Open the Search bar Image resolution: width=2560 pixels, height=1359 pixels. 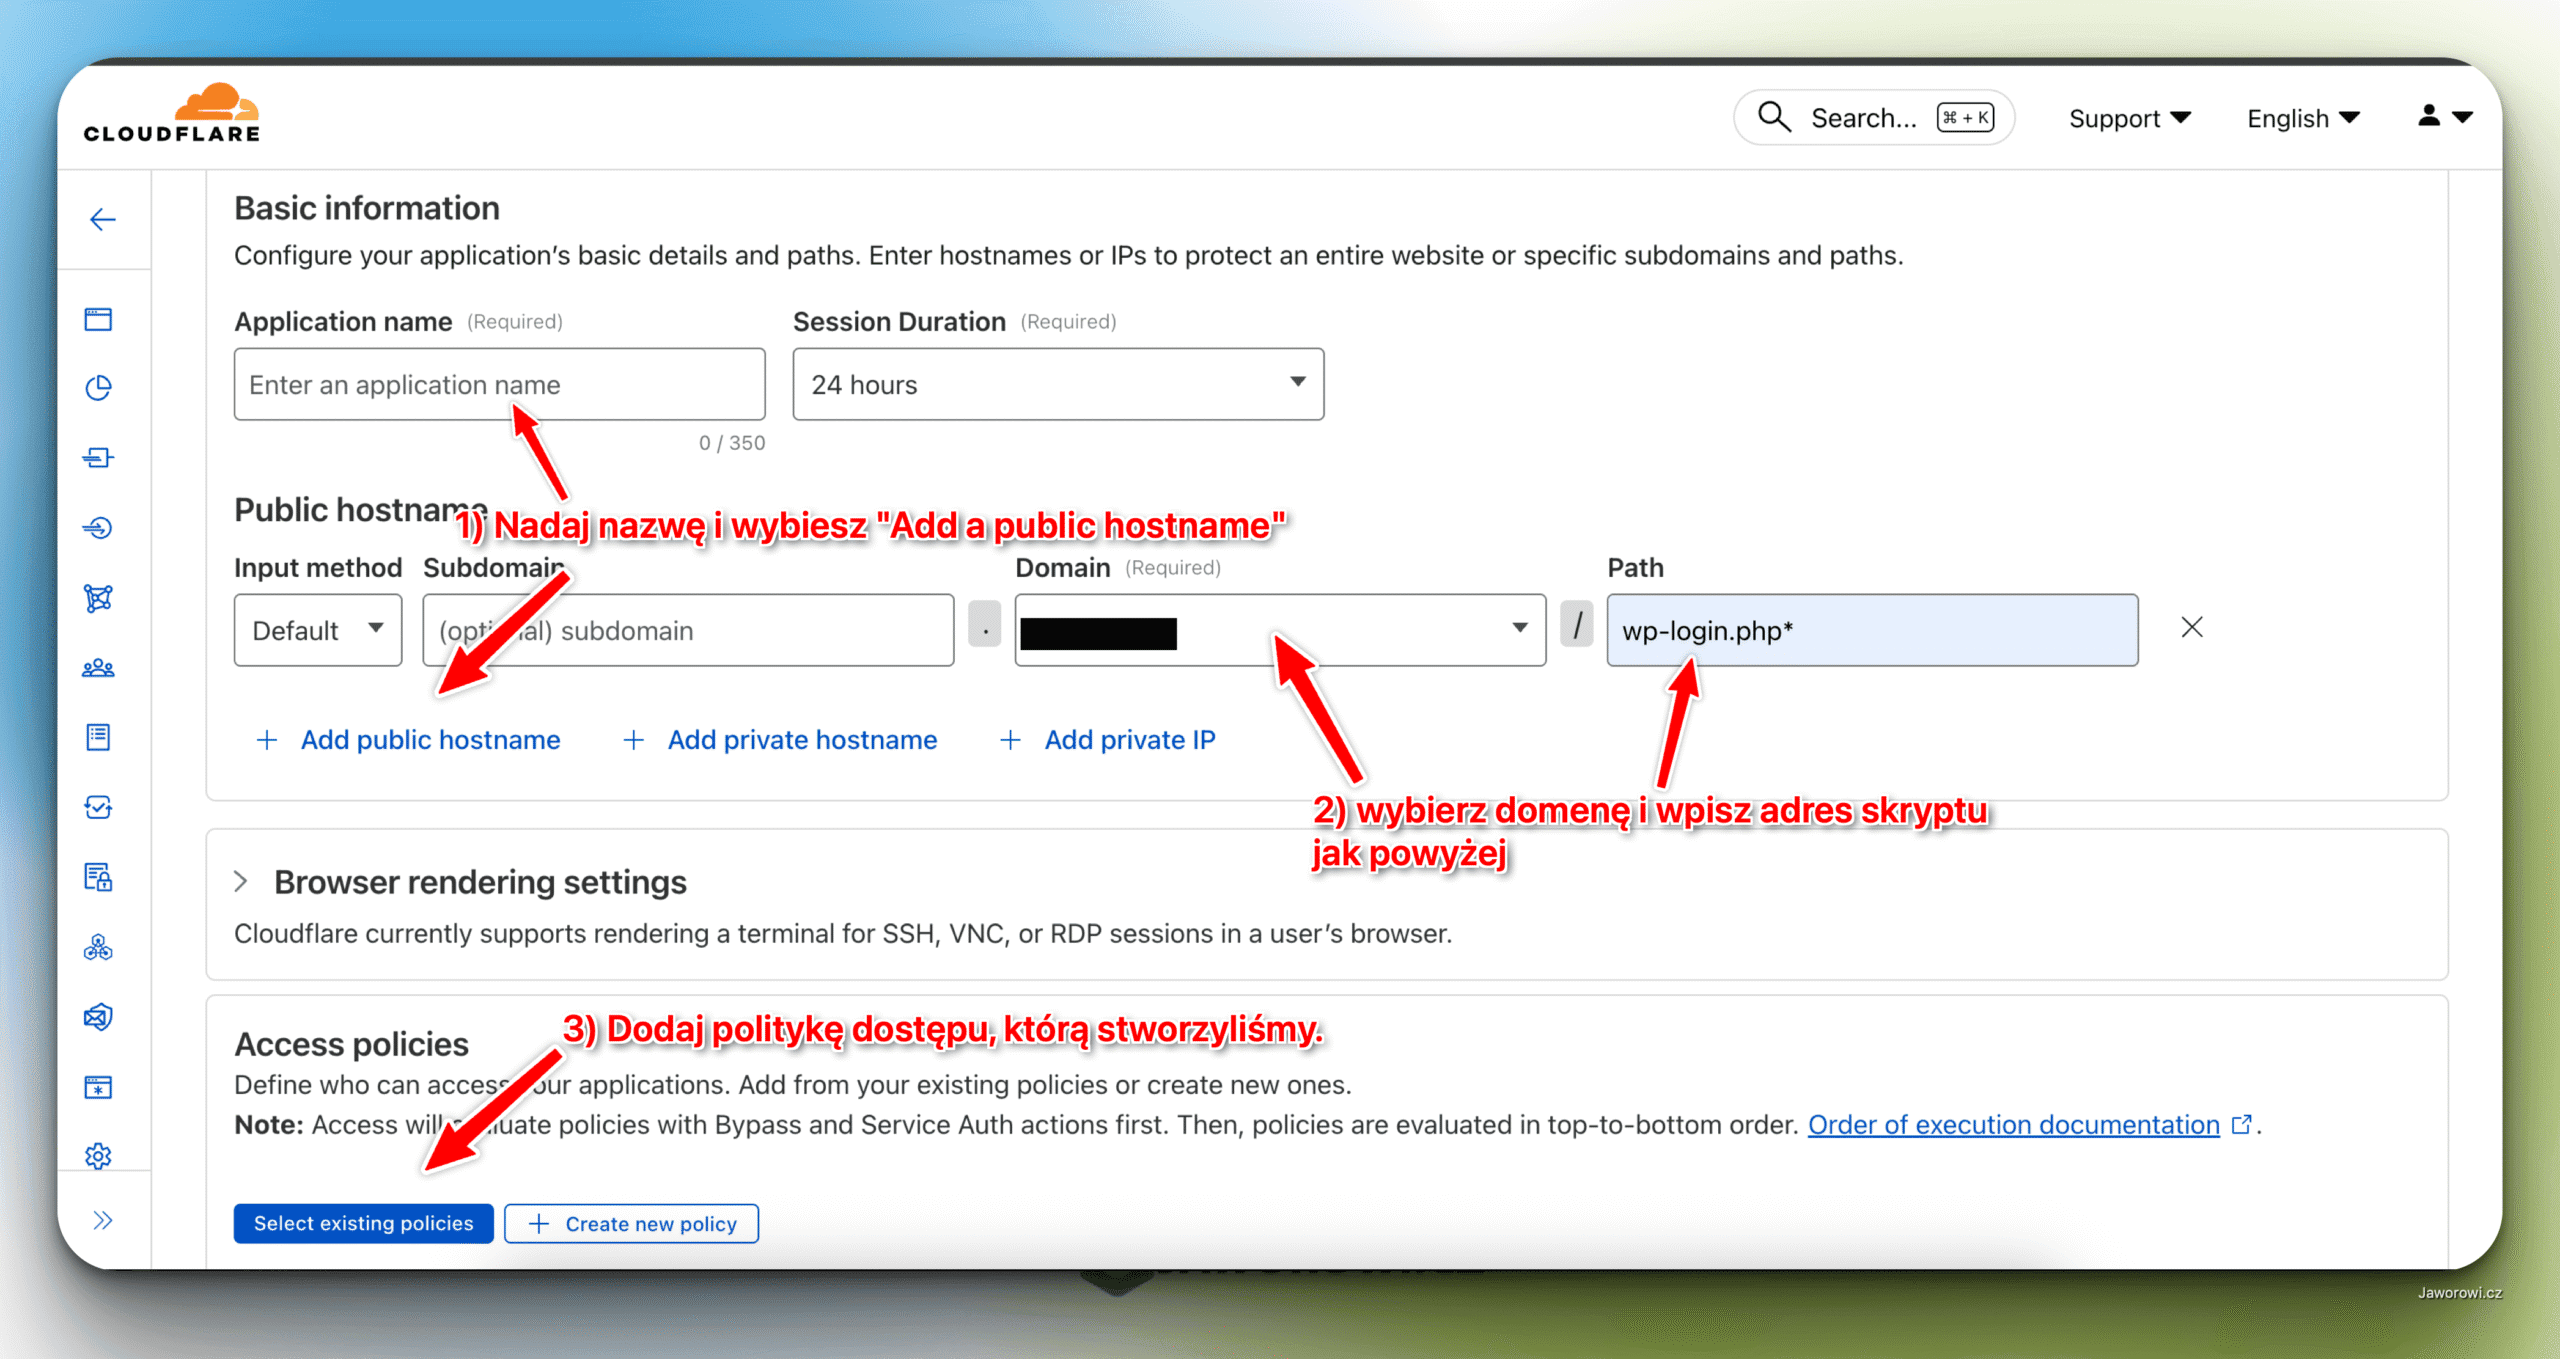click(x=1873, y=117)
